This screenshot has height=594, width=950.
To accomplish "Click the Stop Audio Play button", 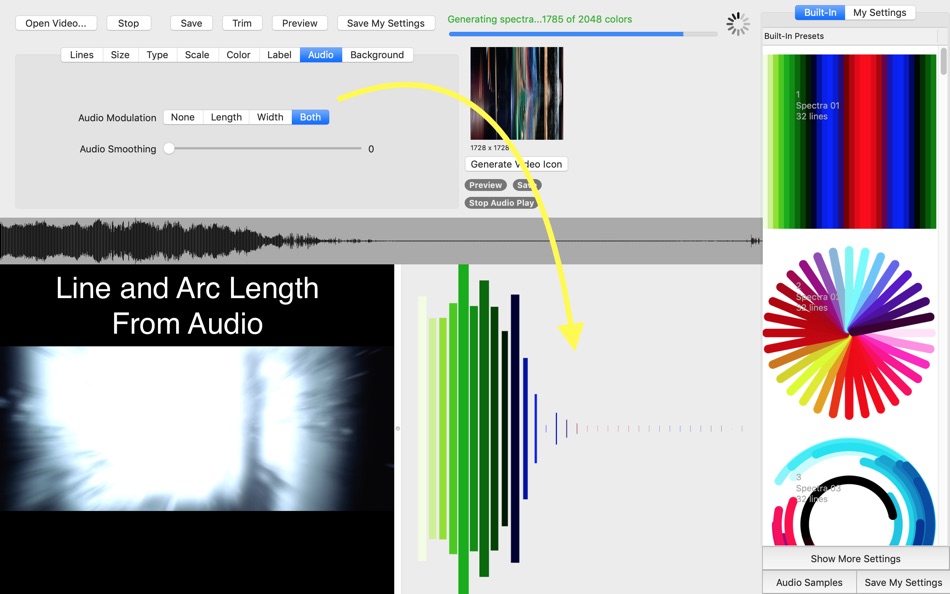I will 501,203.
